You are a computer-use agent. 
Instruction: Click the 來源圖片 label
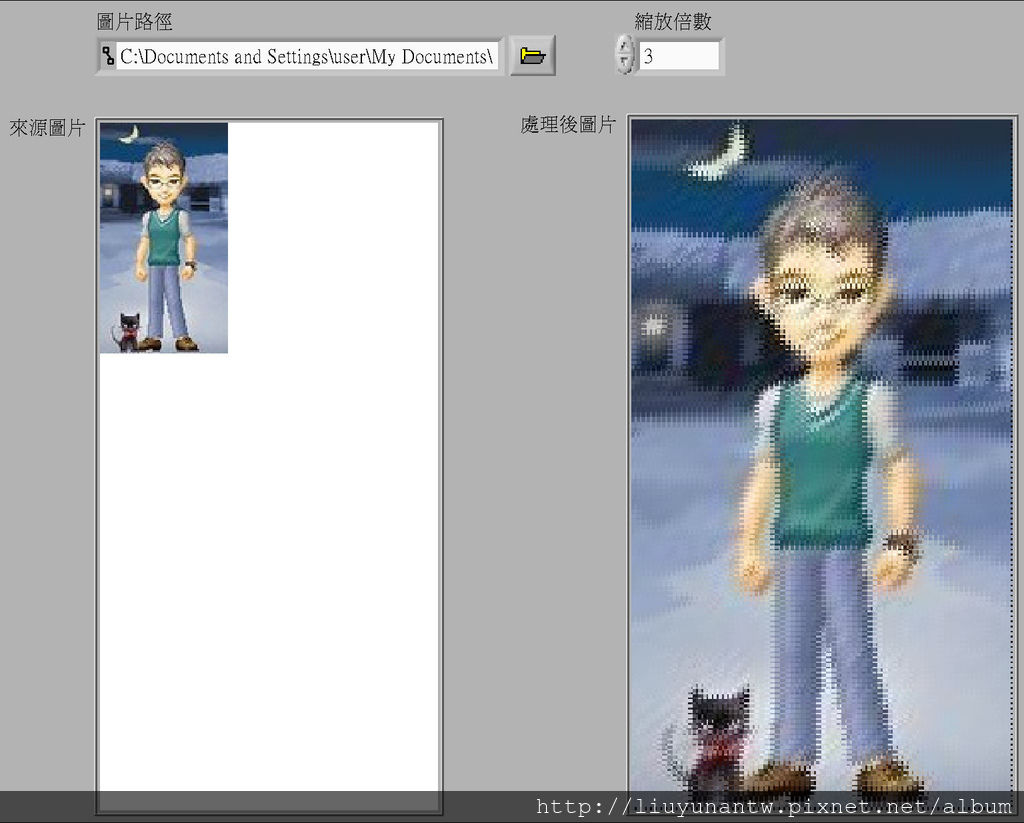47,128
